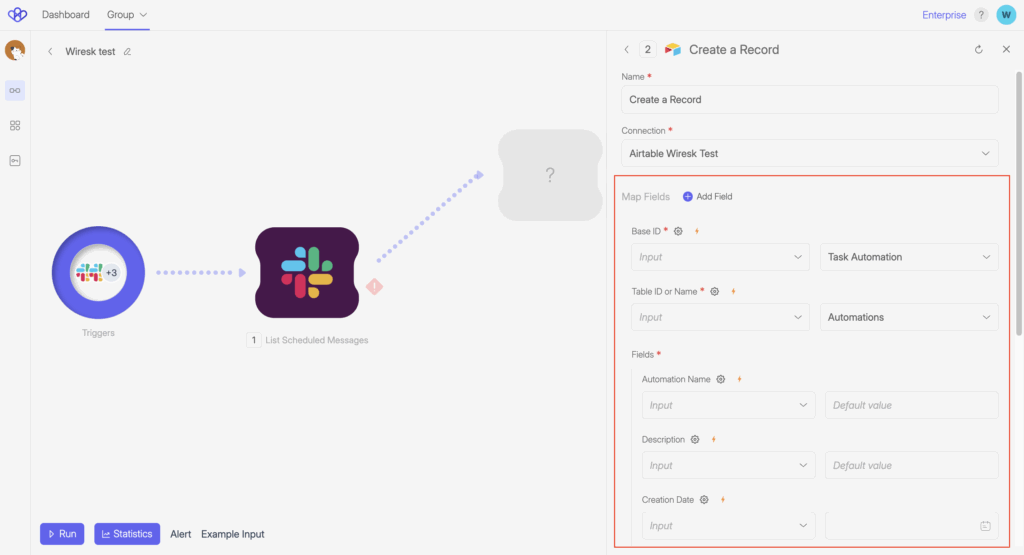Click the Name text field
The width and height of the screenshot is (1024, 555).
pos(809,100)
